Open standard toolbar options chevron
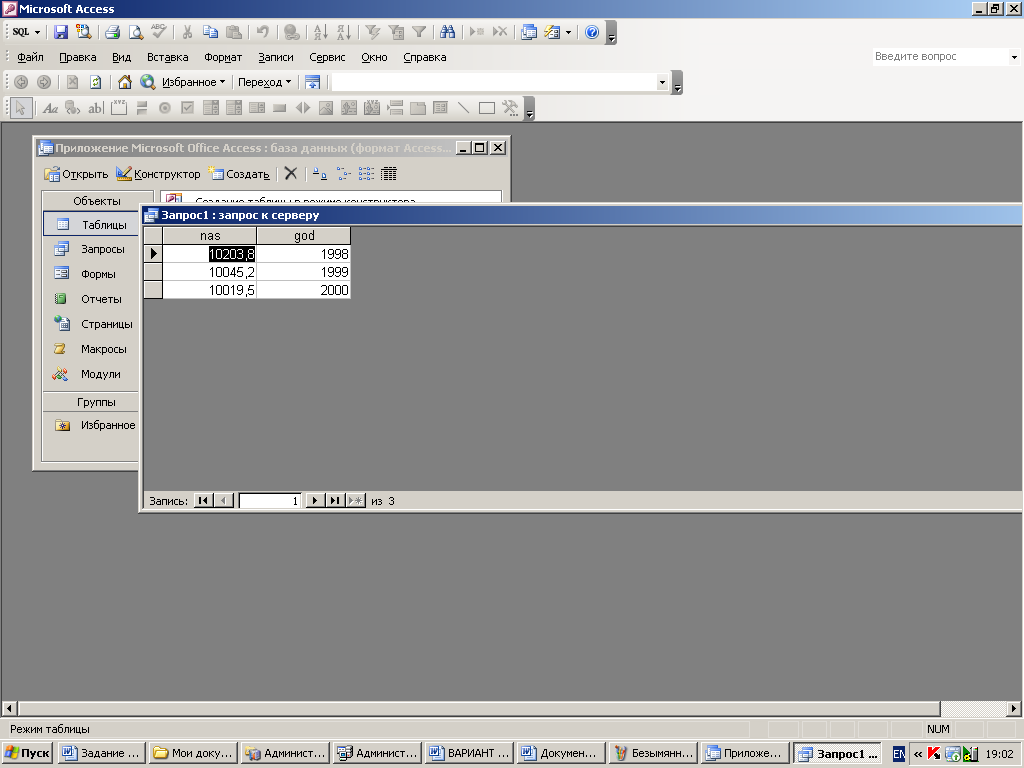Image resolution: width=1024 pixels, height=768 pixels. pos(612,33)
